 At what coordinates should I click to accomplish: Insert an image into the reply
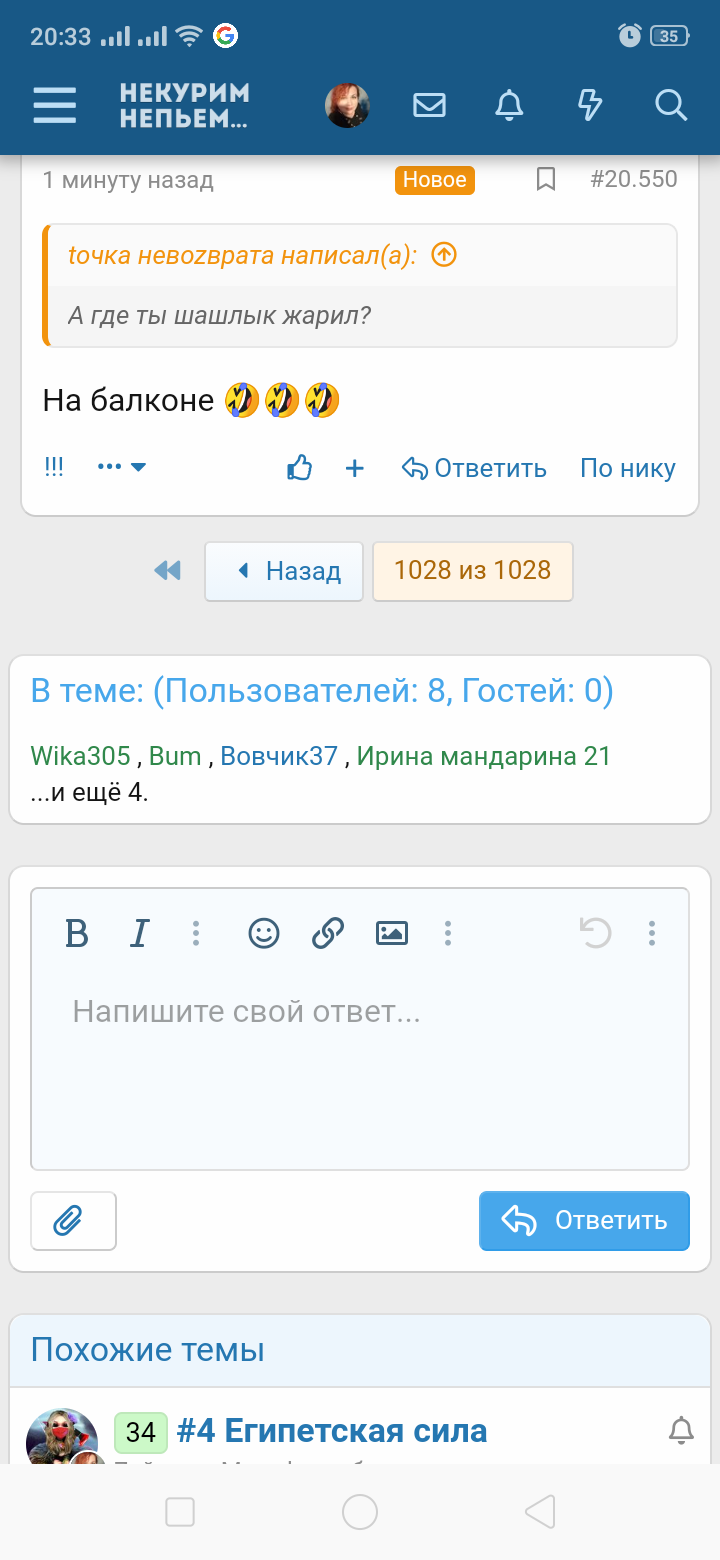click(391, 934)
